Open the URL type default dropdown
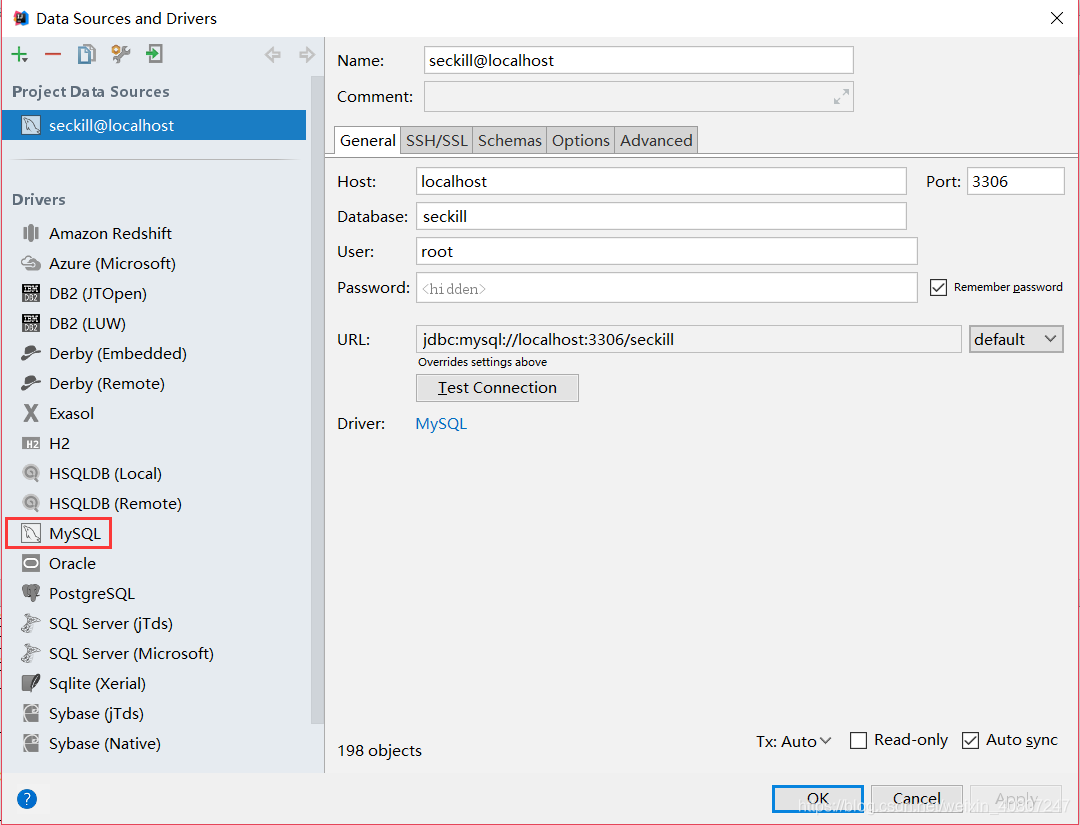Screen dimensions: 1080x825 pos(1016,340)
